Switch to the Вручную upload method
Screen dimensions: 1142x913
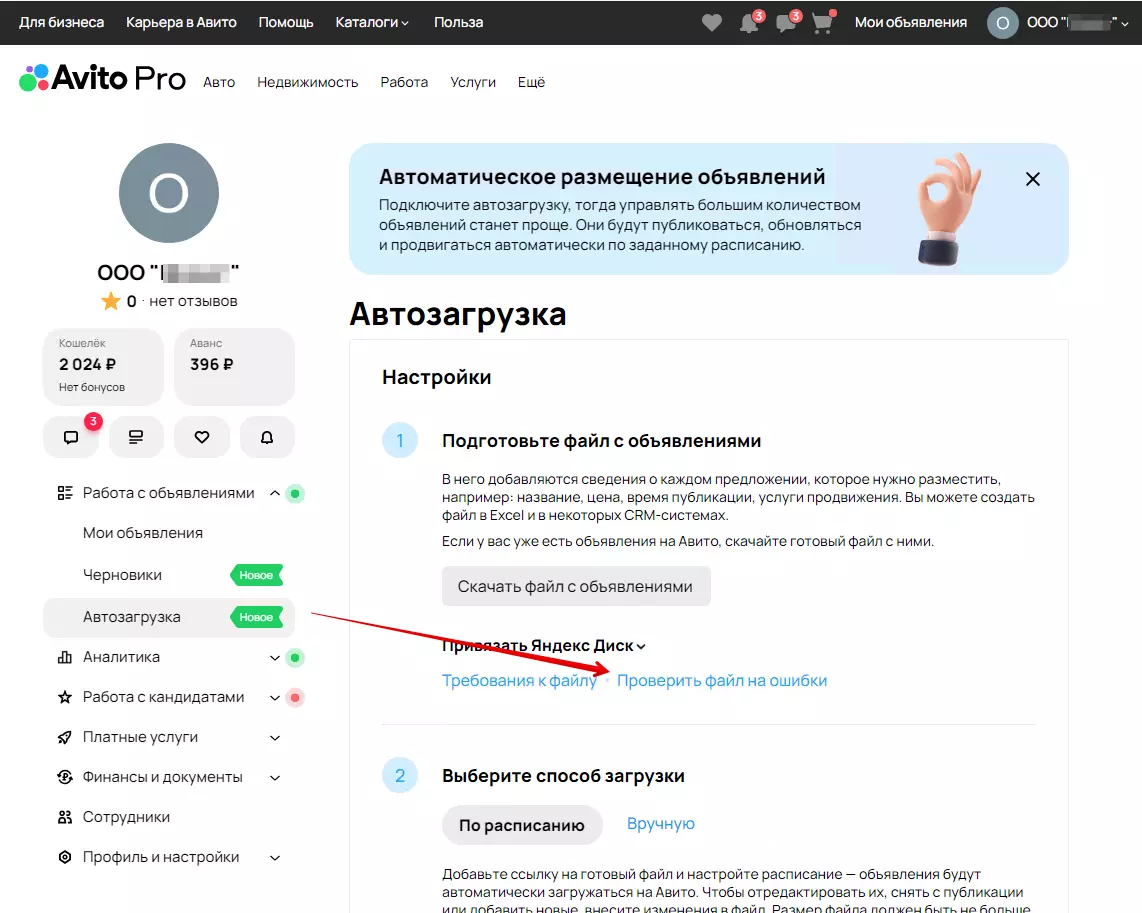[661, 824]
